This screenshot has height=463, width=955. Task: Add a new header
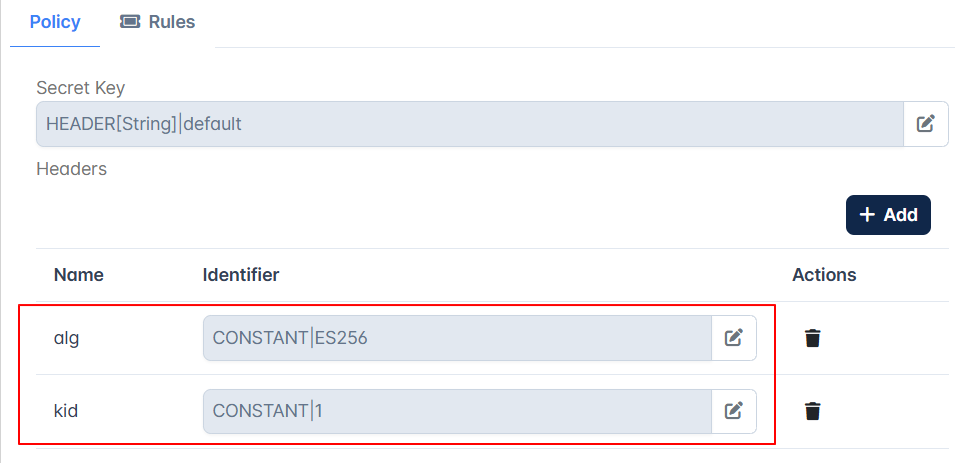pos(888,214)
